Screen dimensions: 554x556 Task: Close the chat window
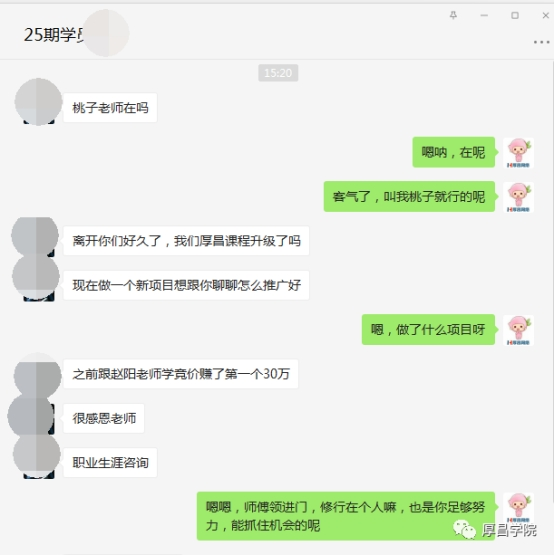click(x=545, y=15)
